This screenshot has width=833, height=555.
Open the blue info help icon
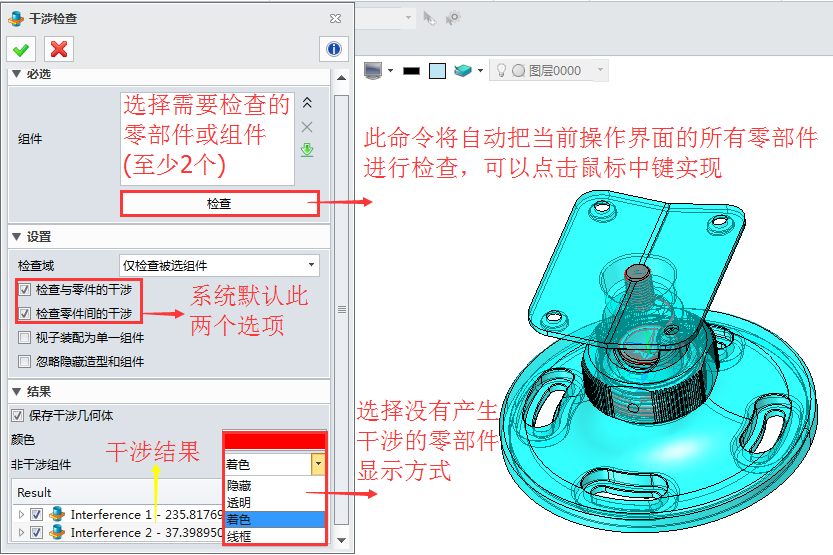(x=333, y=49)
